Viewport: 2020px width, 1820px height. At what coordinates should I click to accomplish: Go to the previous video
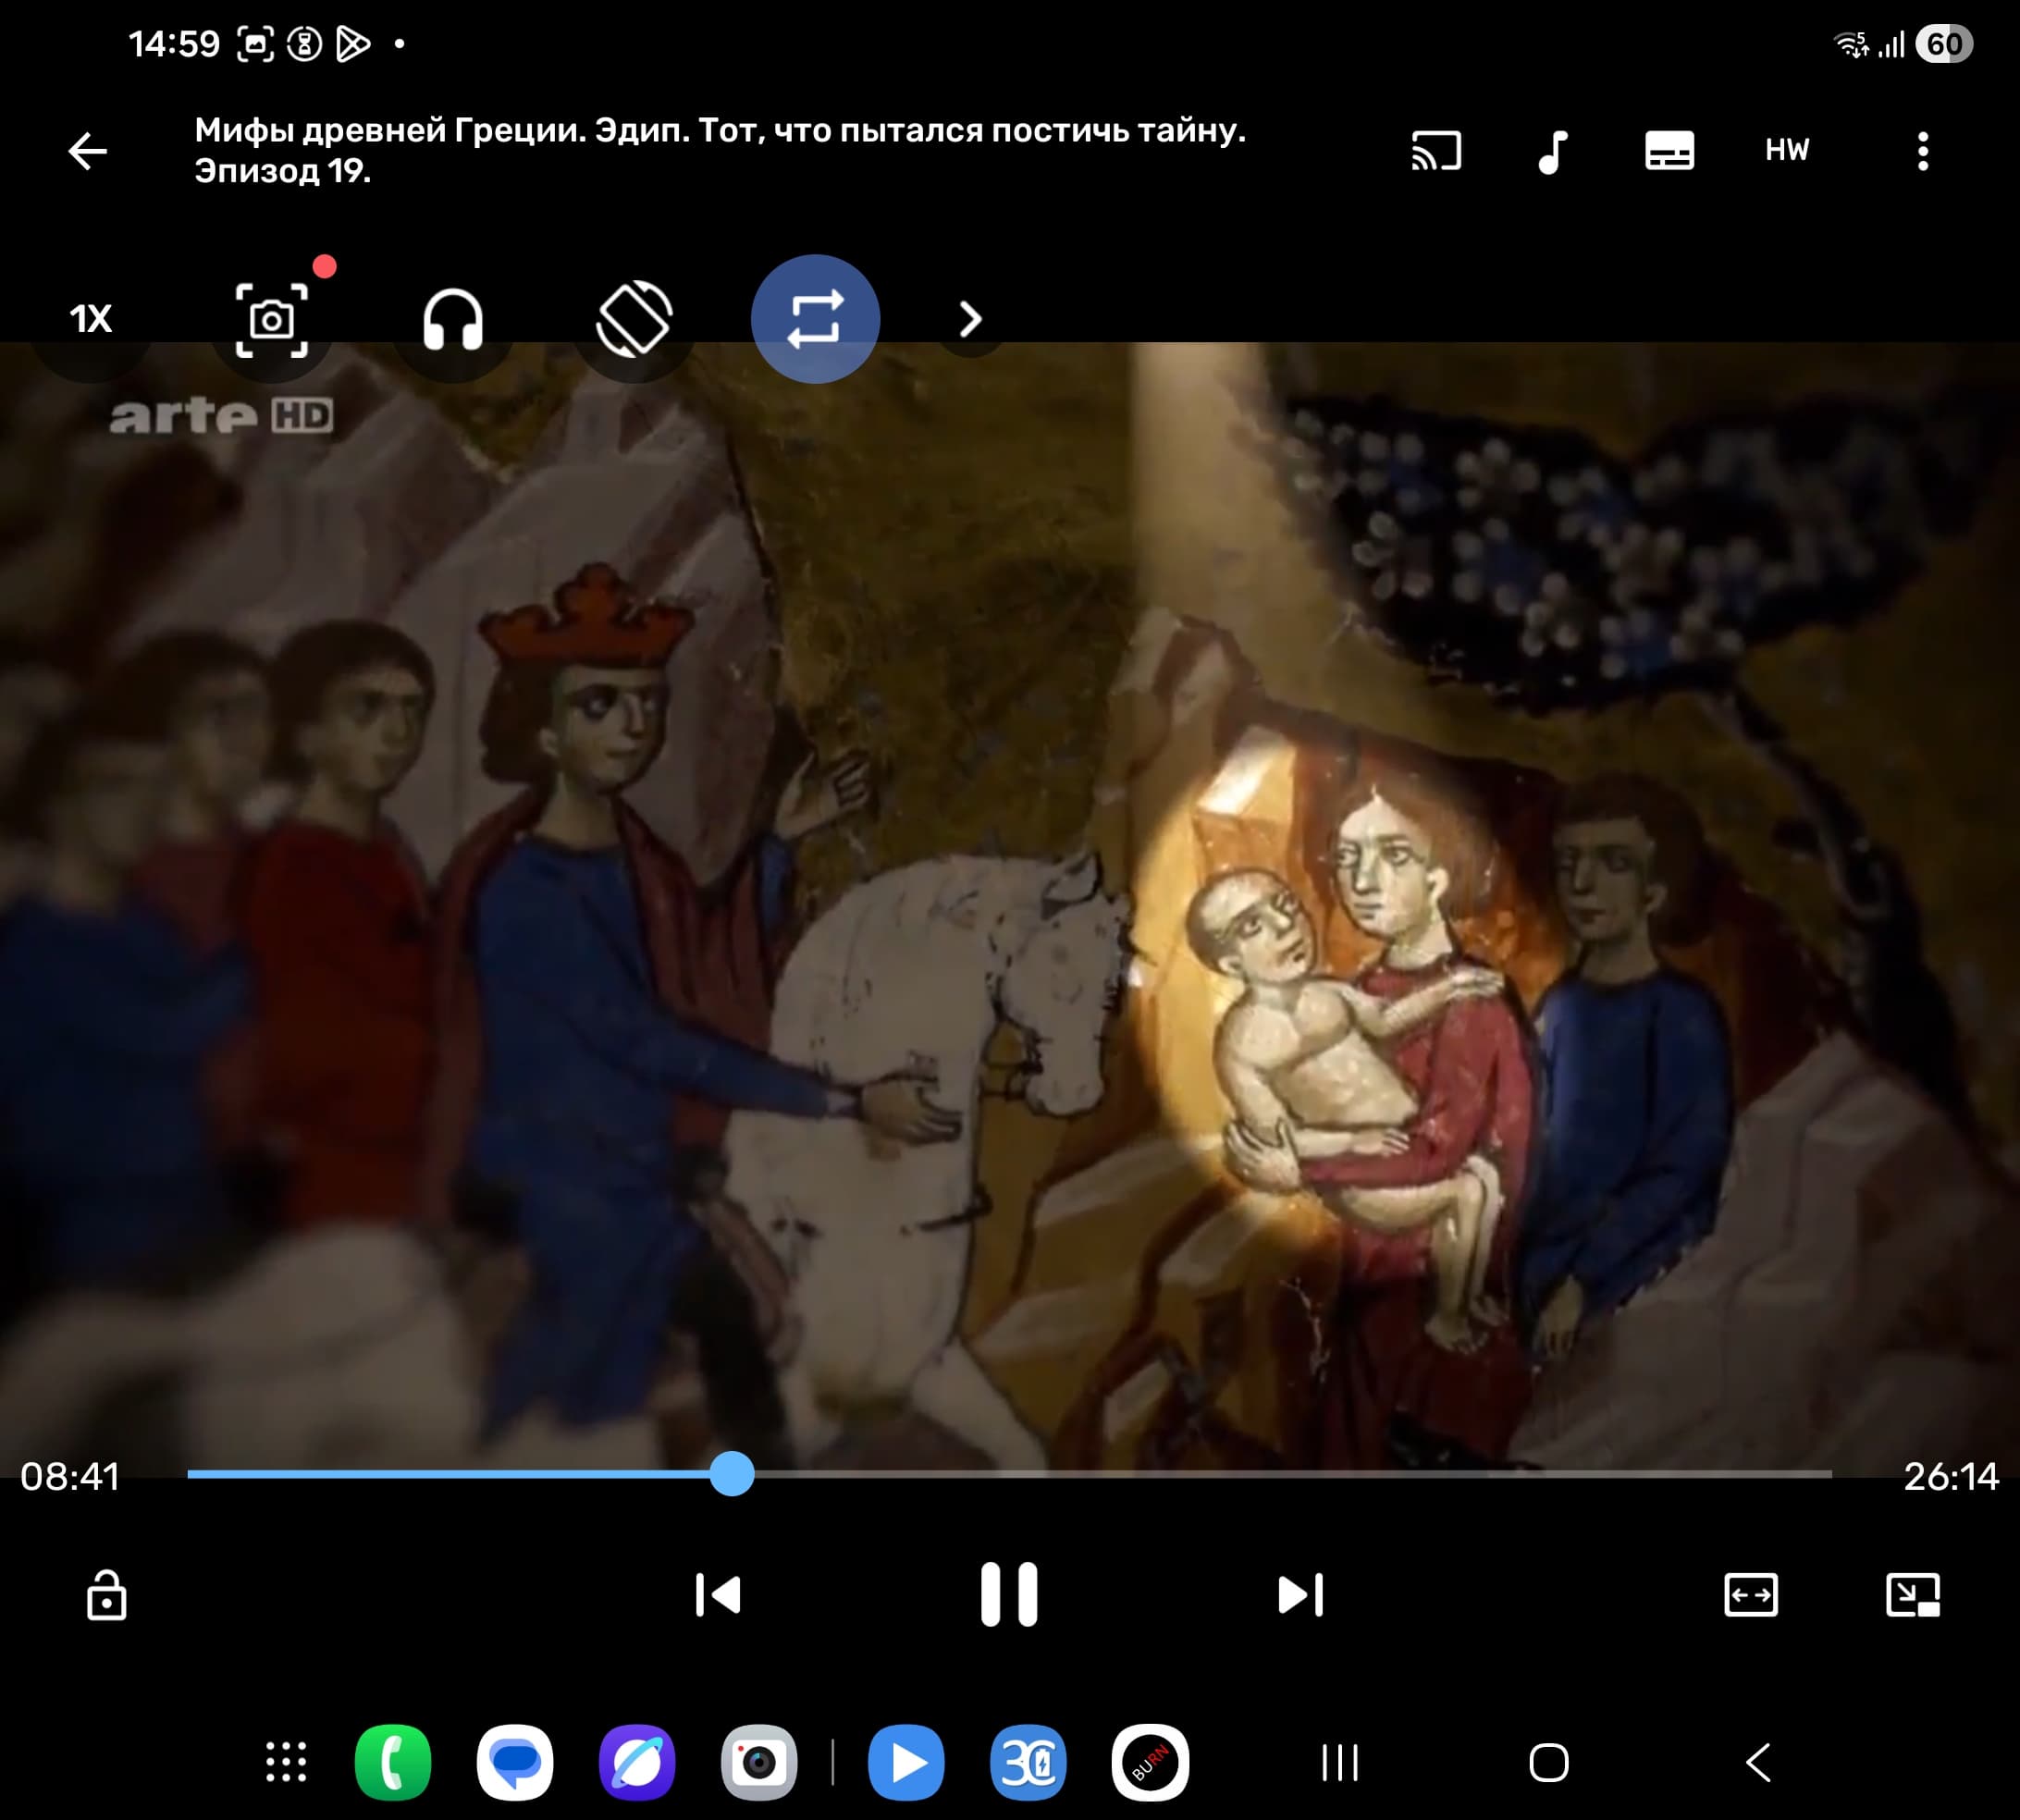(x=718, y=1594)
